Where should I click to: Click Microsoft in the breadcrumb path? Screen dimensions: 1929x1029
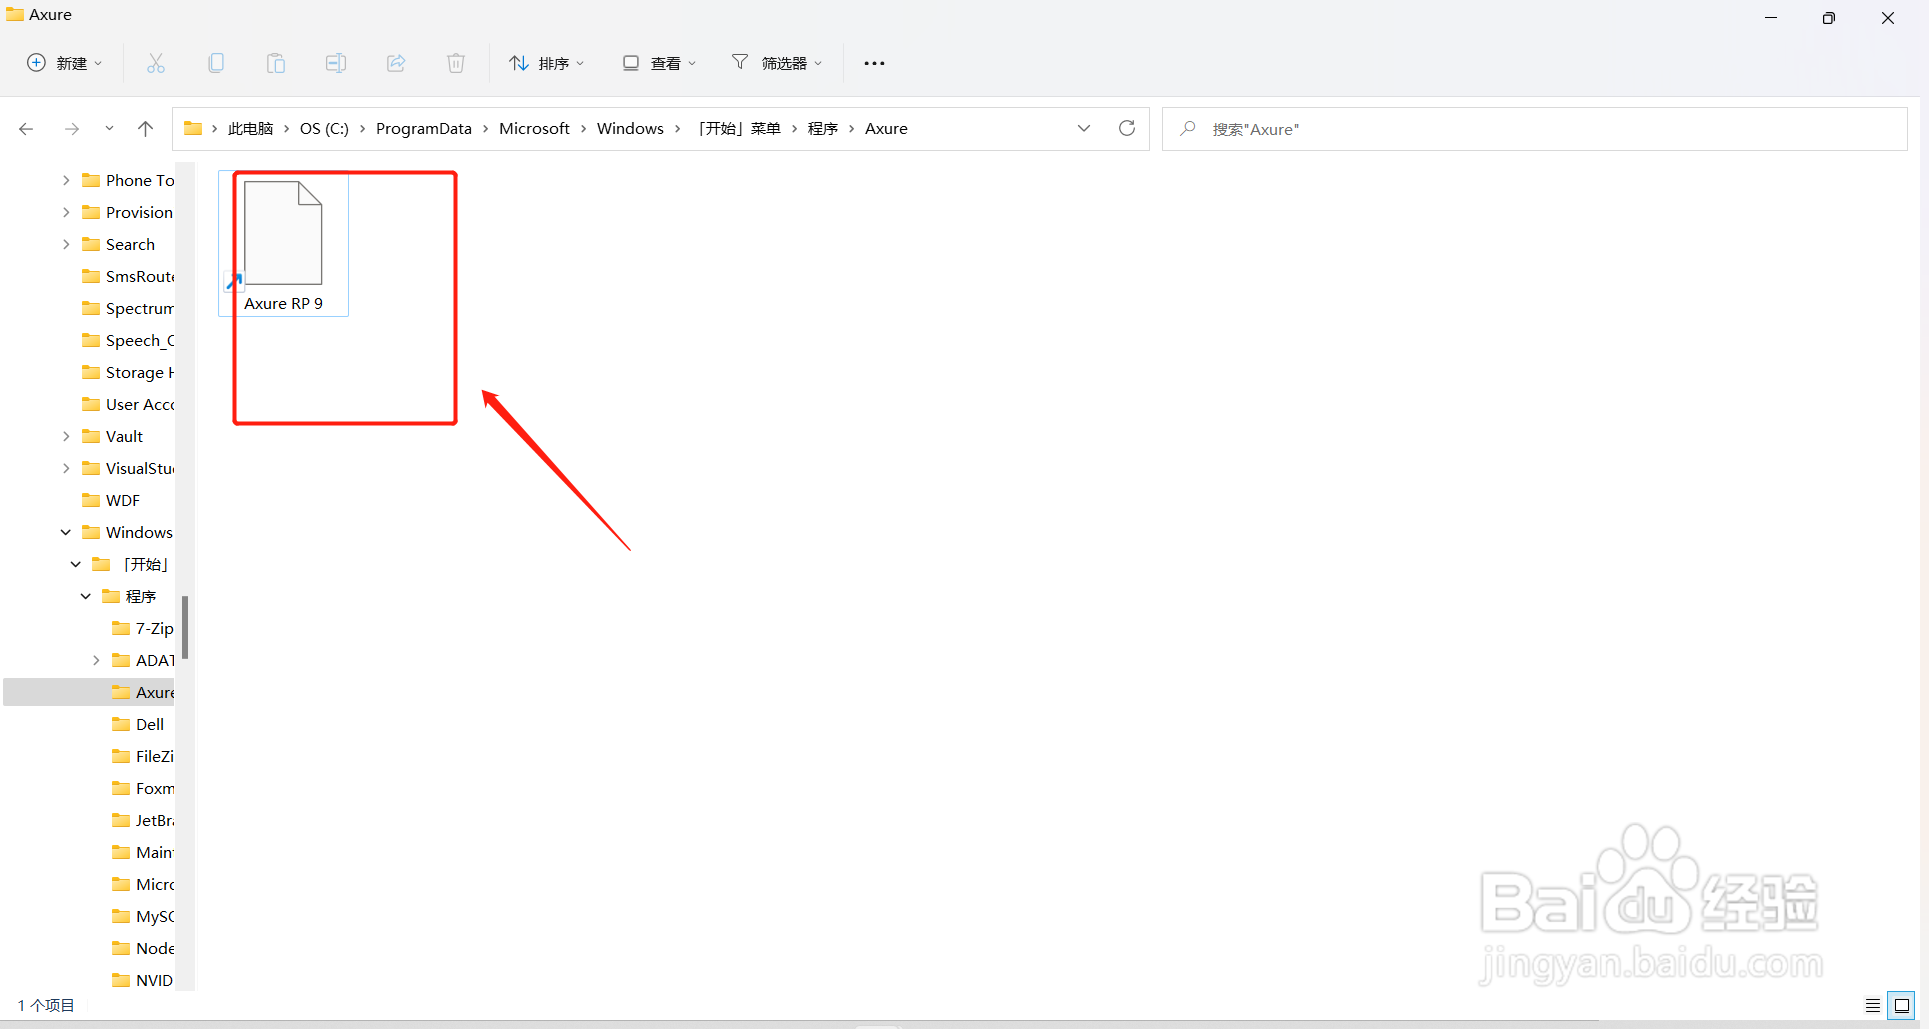click(534, 129)
